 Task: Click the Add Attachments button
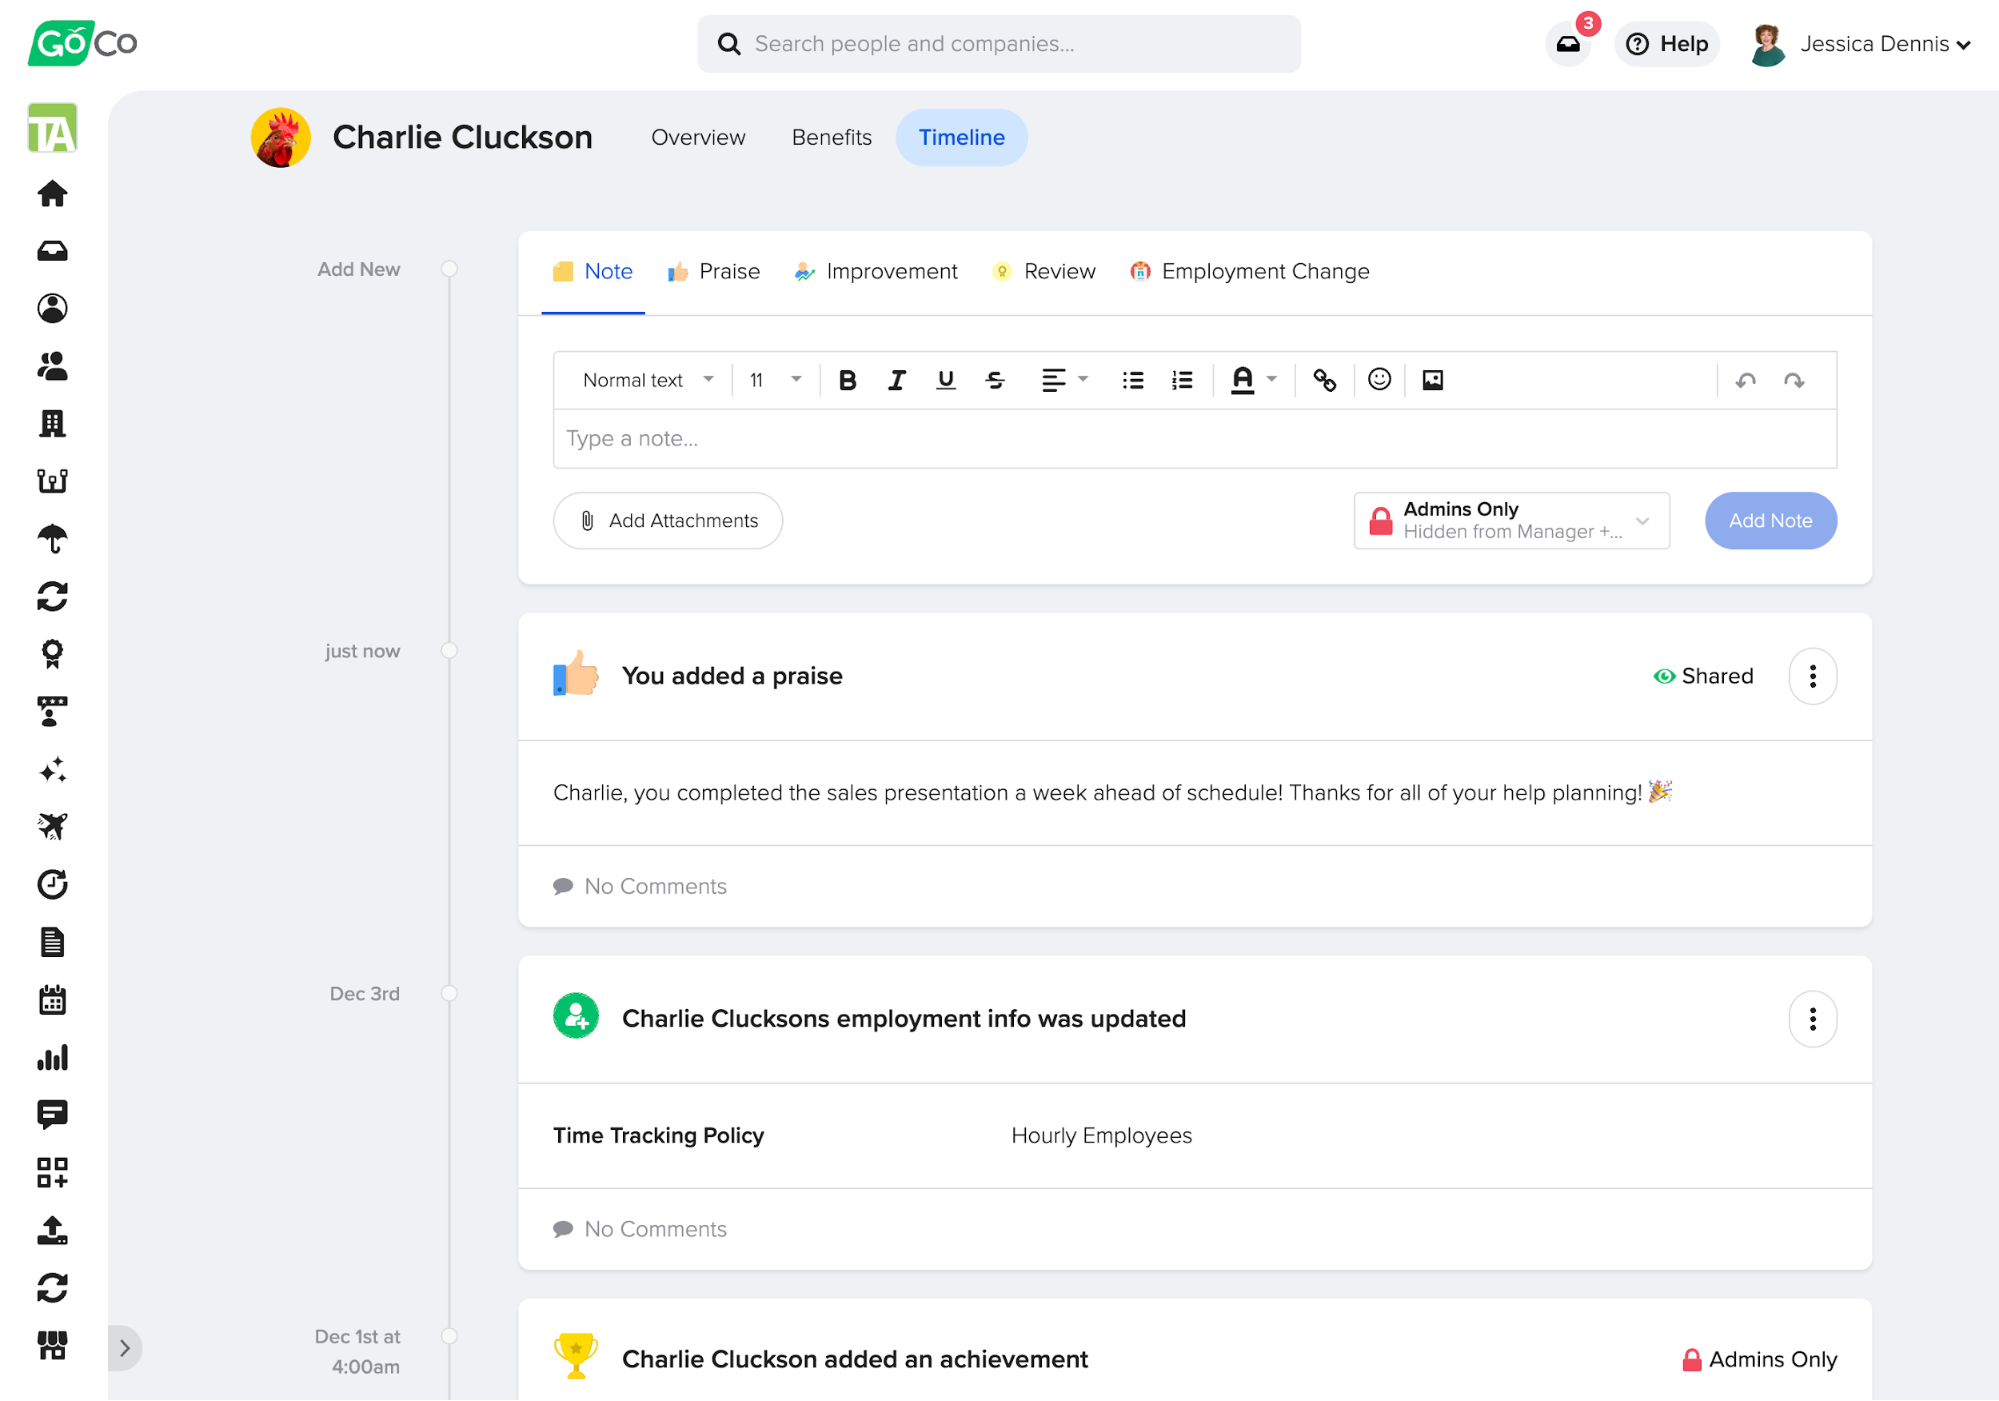click(x=668, y=521)
